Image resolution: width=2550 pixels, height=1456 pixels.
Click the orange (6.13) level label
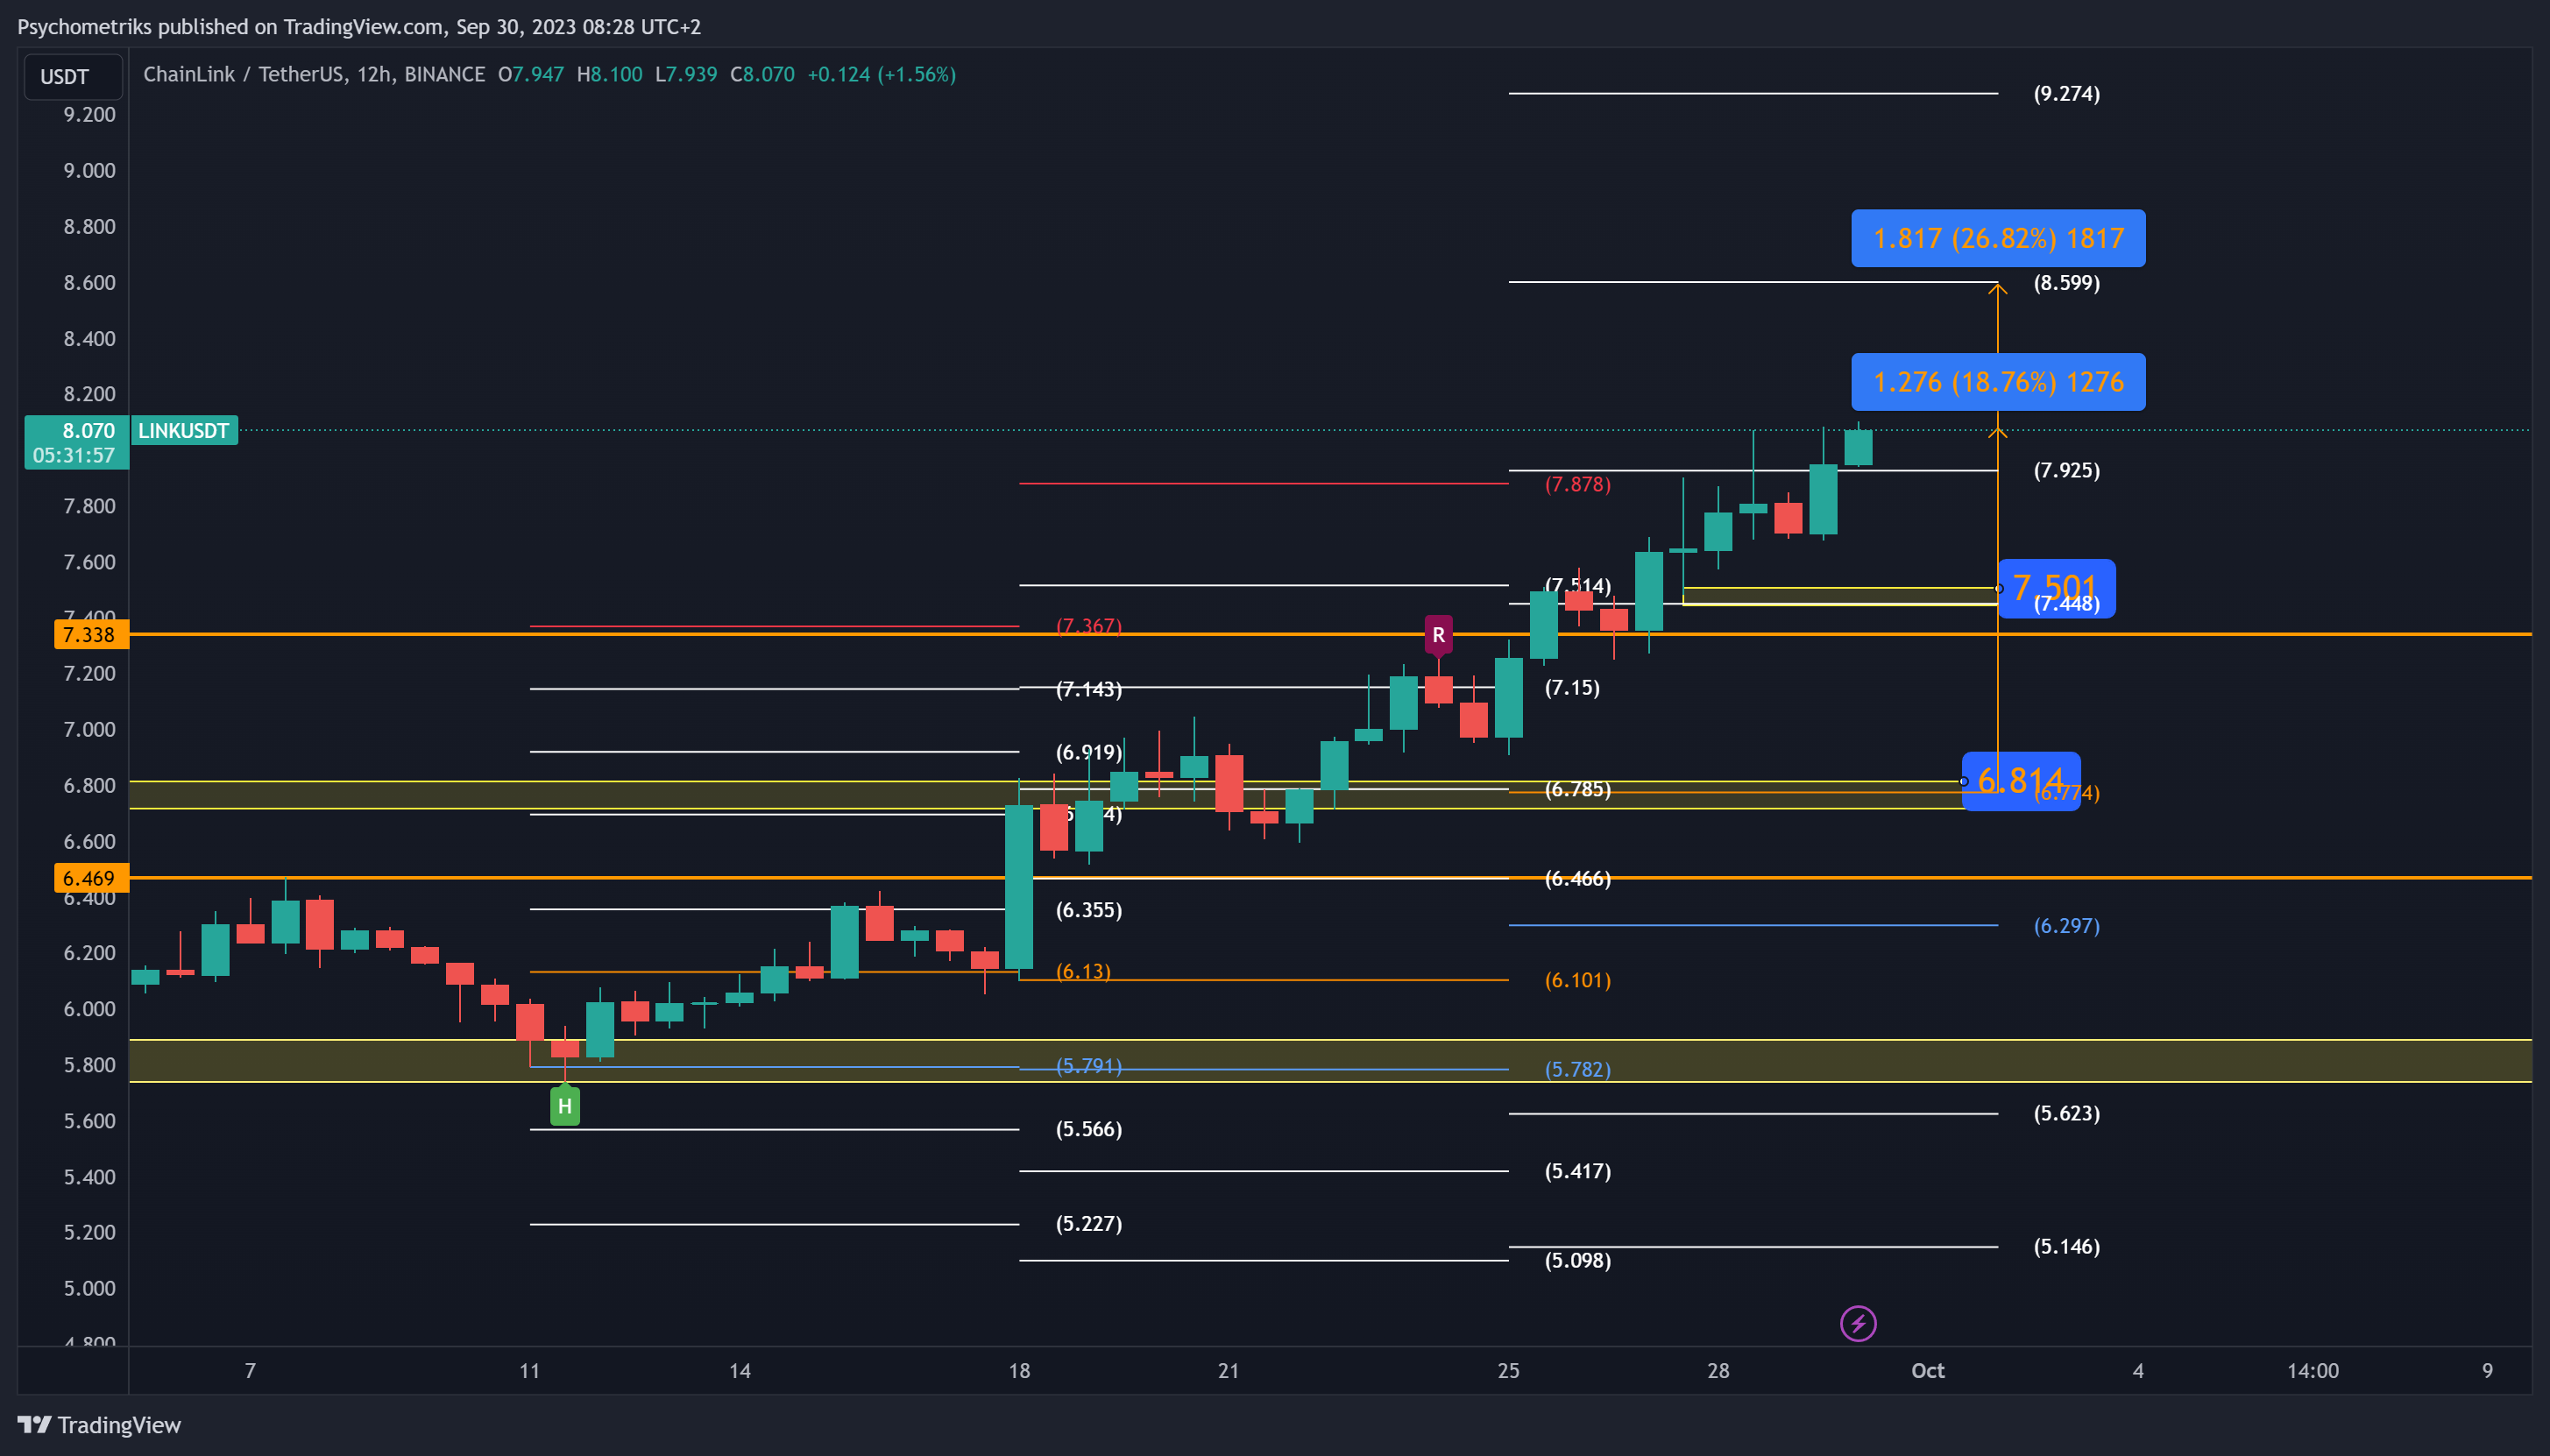(1082, 972)
